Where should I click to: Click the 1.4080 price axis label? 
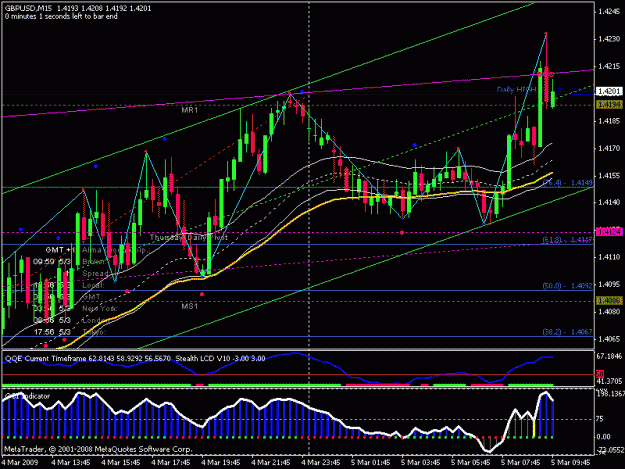(609, 312)
